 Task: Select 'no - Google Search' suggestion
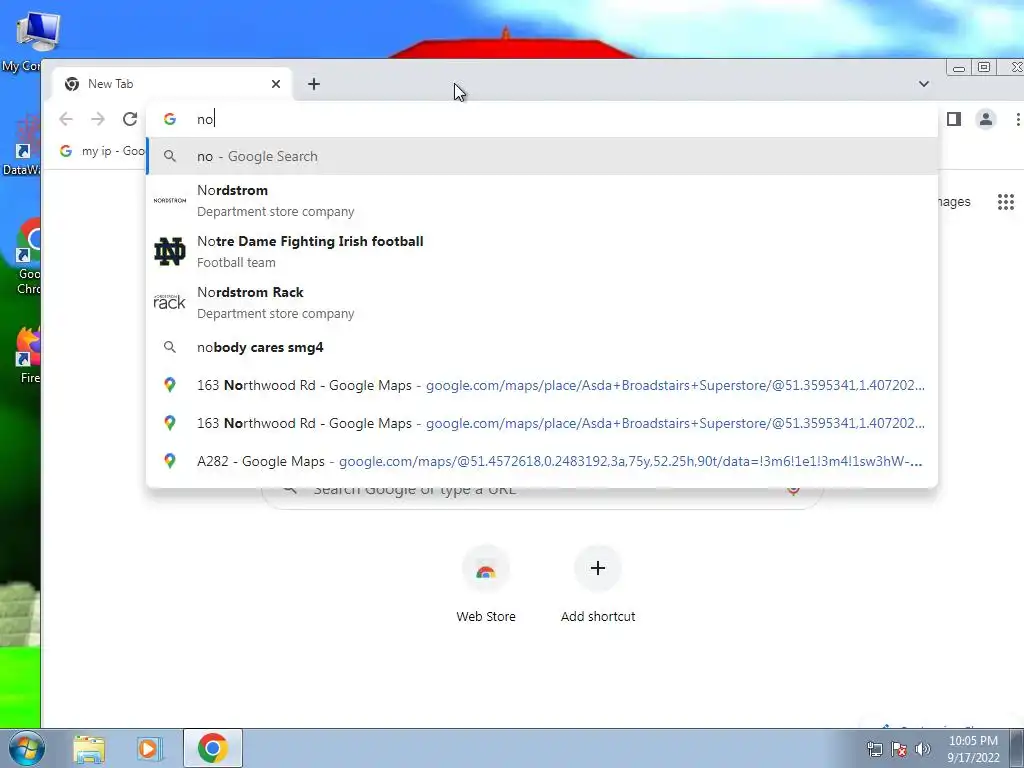pos(542,156)
